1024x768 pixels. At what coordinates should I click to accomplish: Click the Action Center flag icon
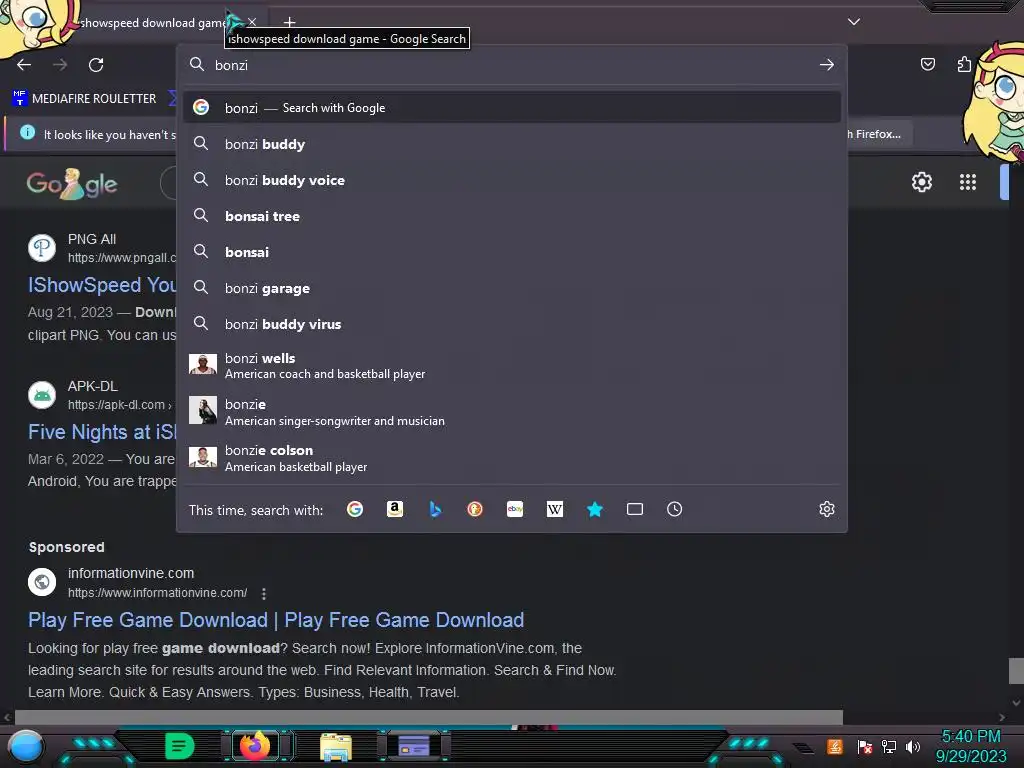pos(865,746)
